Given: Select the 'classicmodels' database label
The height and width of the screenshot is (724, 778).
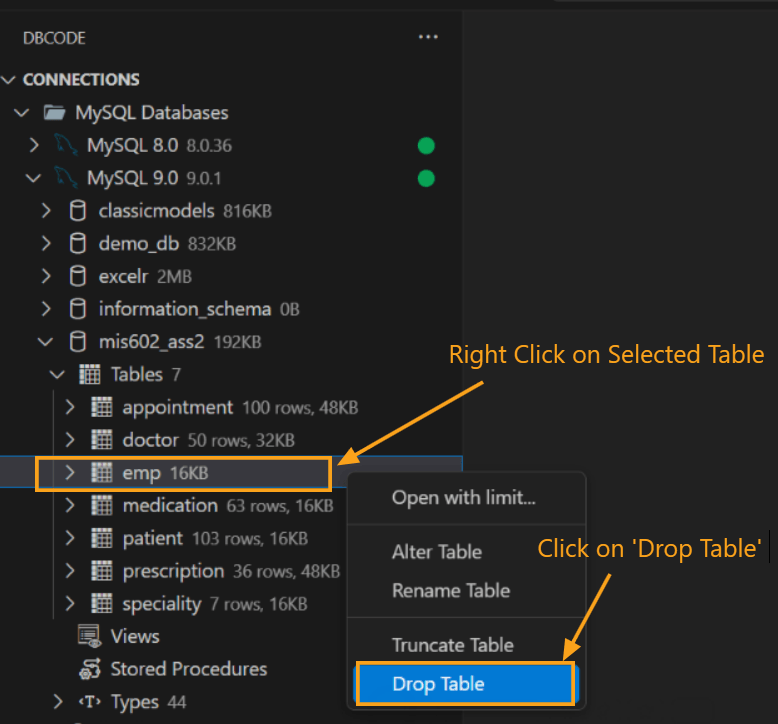Looking at the screenshot, I should [156, 211].
